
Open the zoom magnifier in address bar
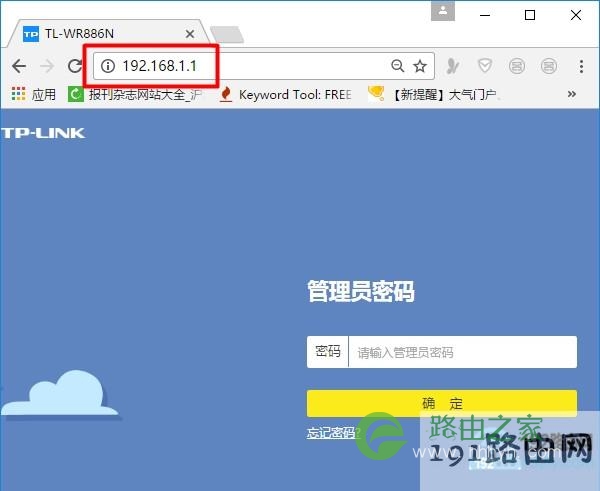(x=398, y=66)
